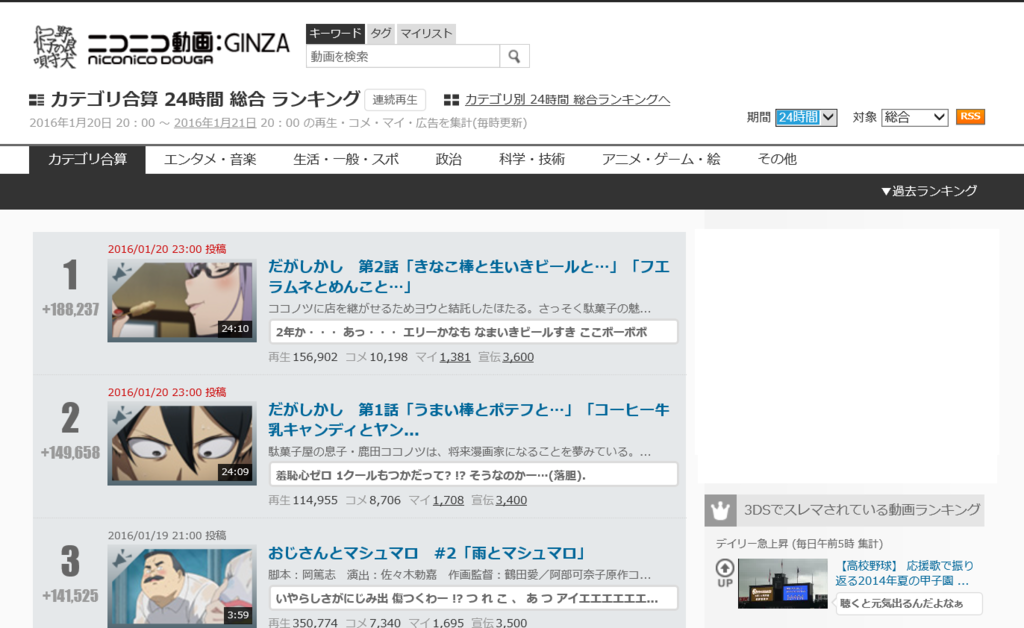Screen dimensions: 1024x628
Task: Click comment box starting 2年か・・・
Action: click(x=473, y=332)
